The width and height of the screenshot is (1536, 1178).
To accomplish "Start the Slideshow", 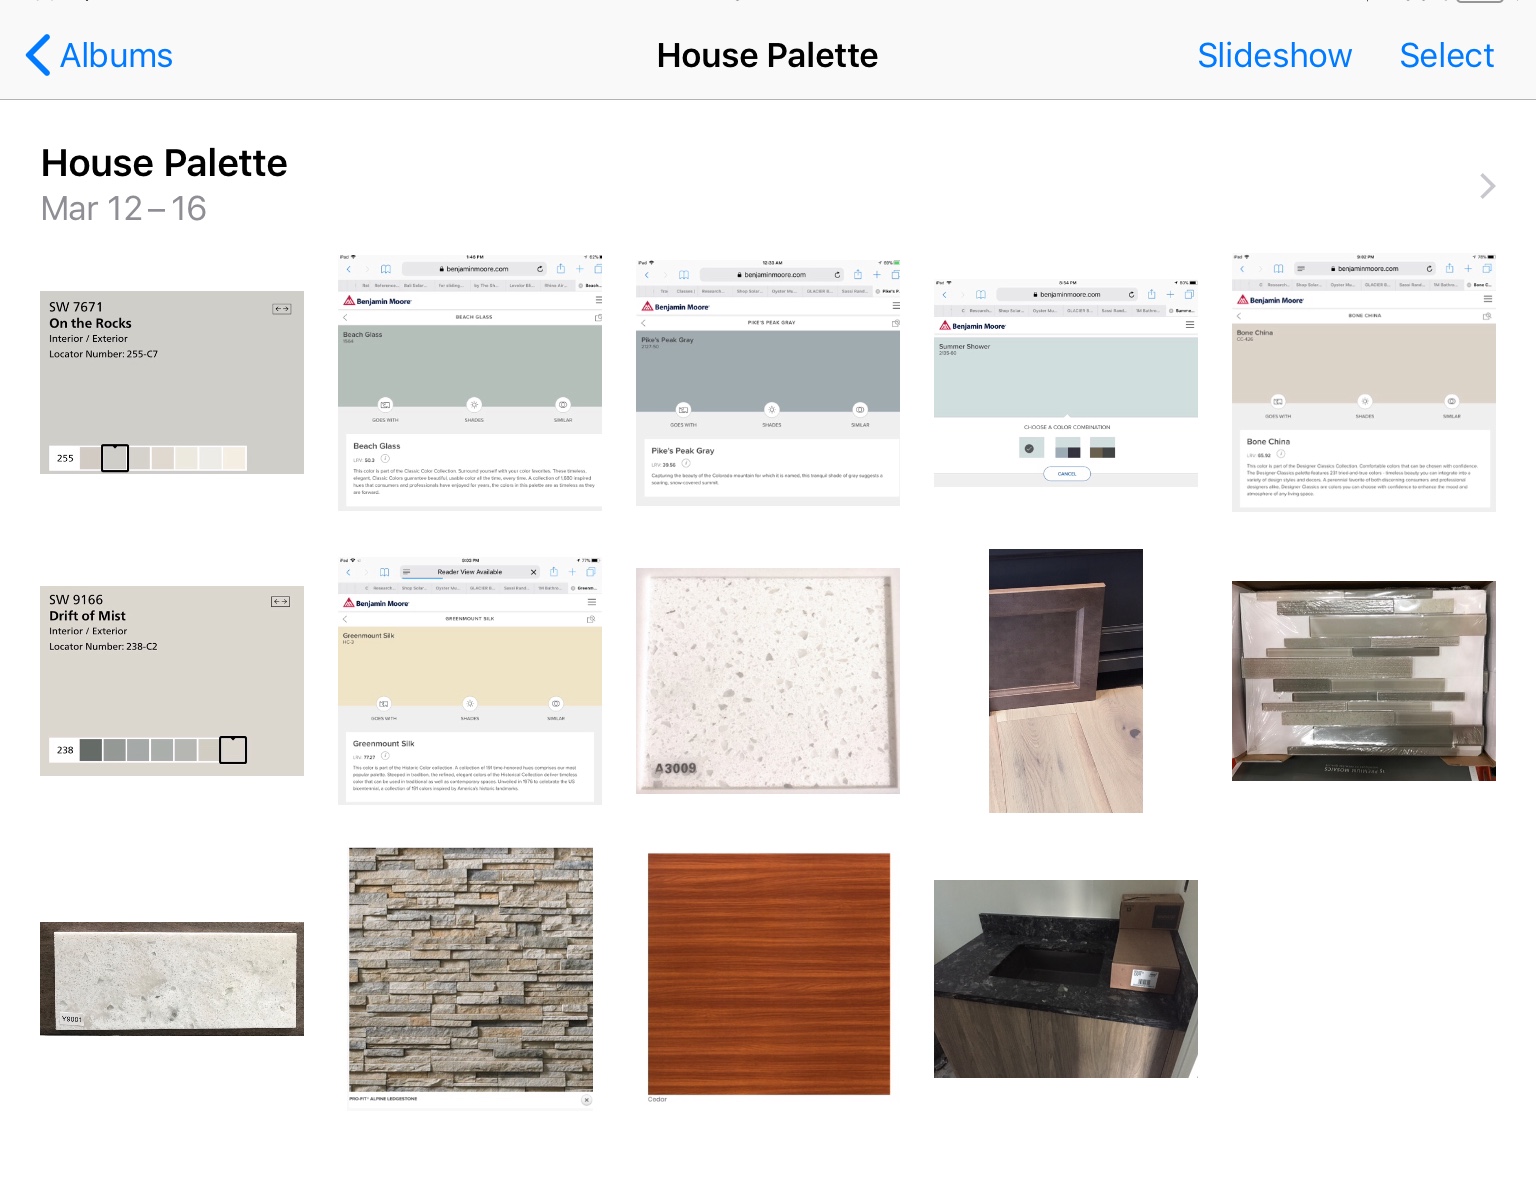I will tap(1274, 56).
